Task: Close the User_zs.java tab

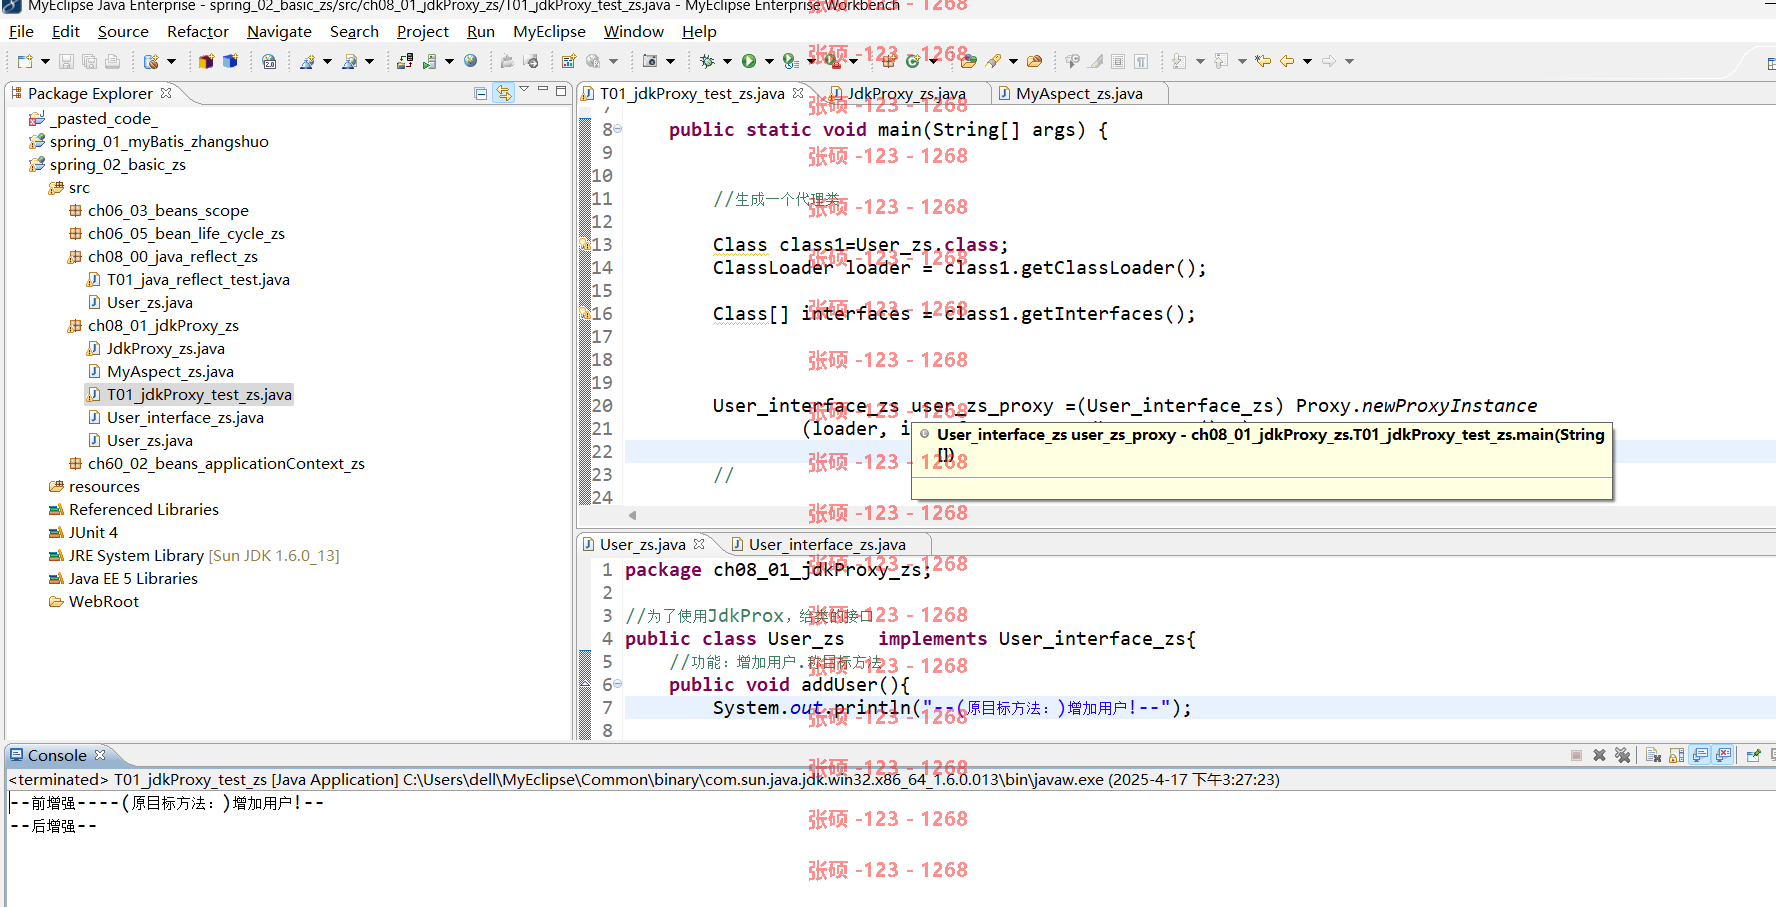Action: [699, 544]
